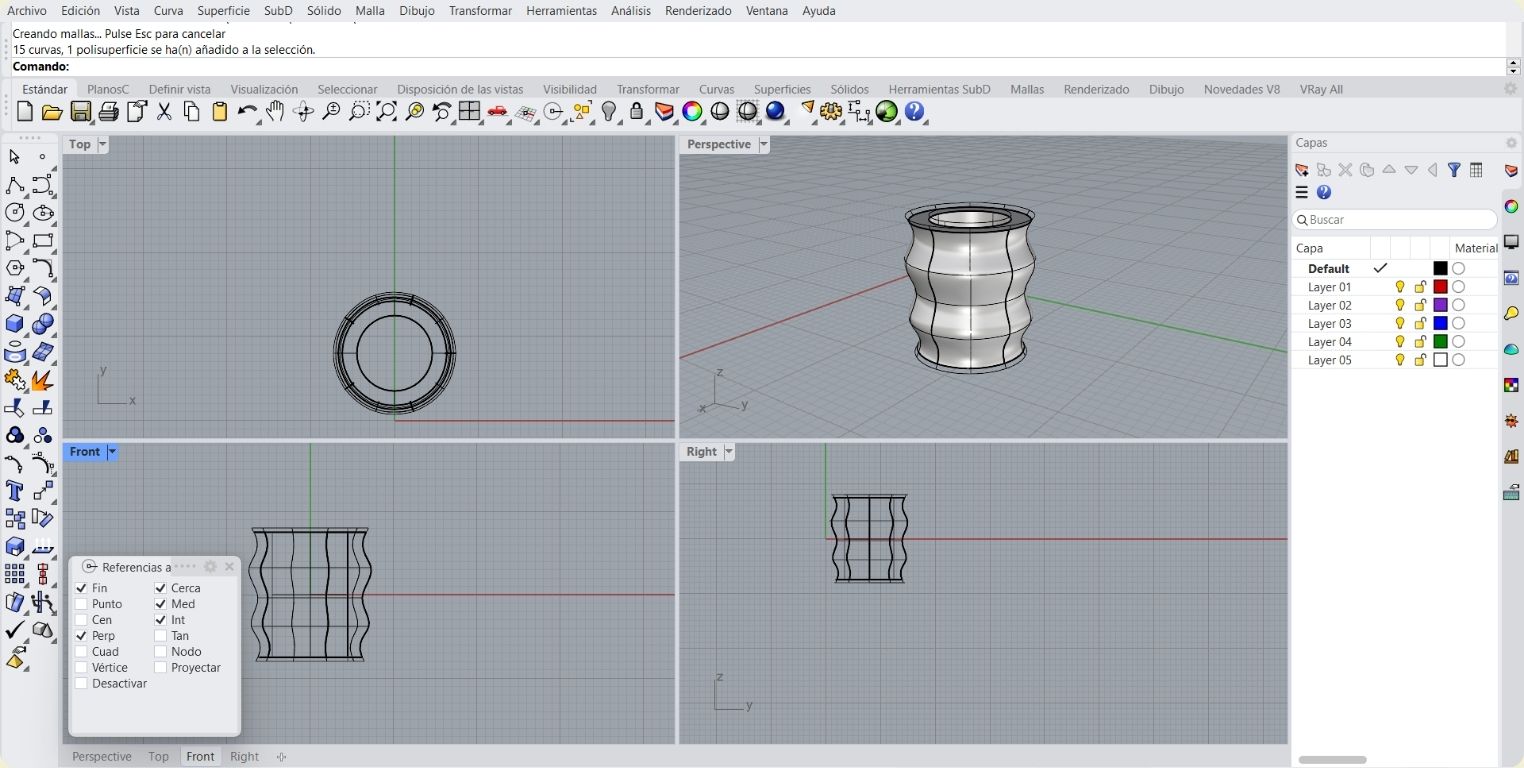
Task: Click the light bulb hide objects icon
Action: point(610,112)
